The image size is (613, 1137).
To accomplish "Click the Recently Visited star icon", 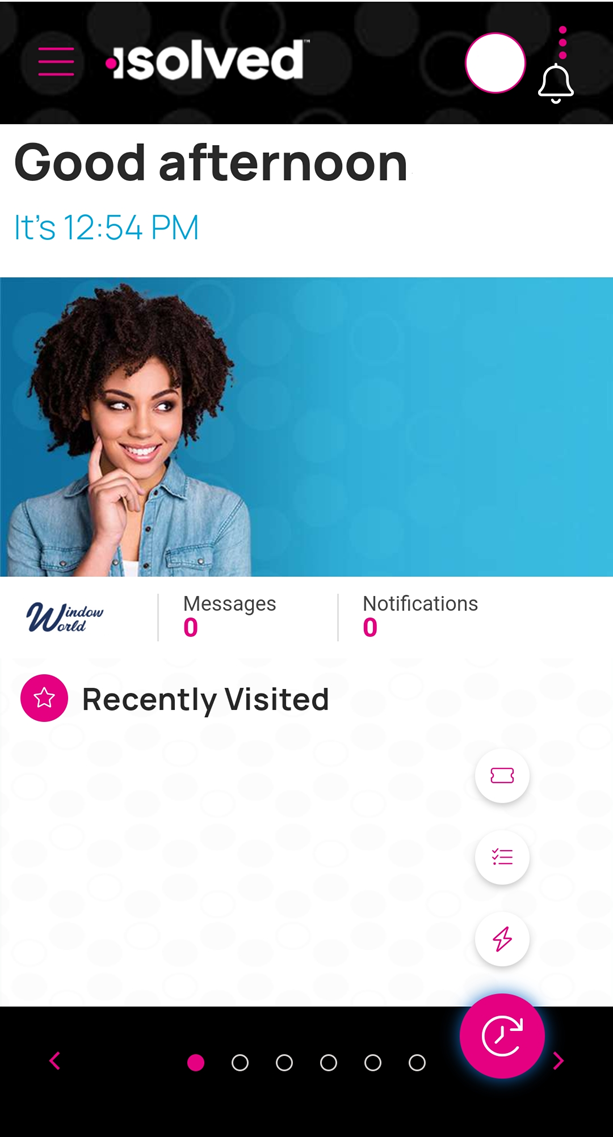I will (x=44, y=698).
